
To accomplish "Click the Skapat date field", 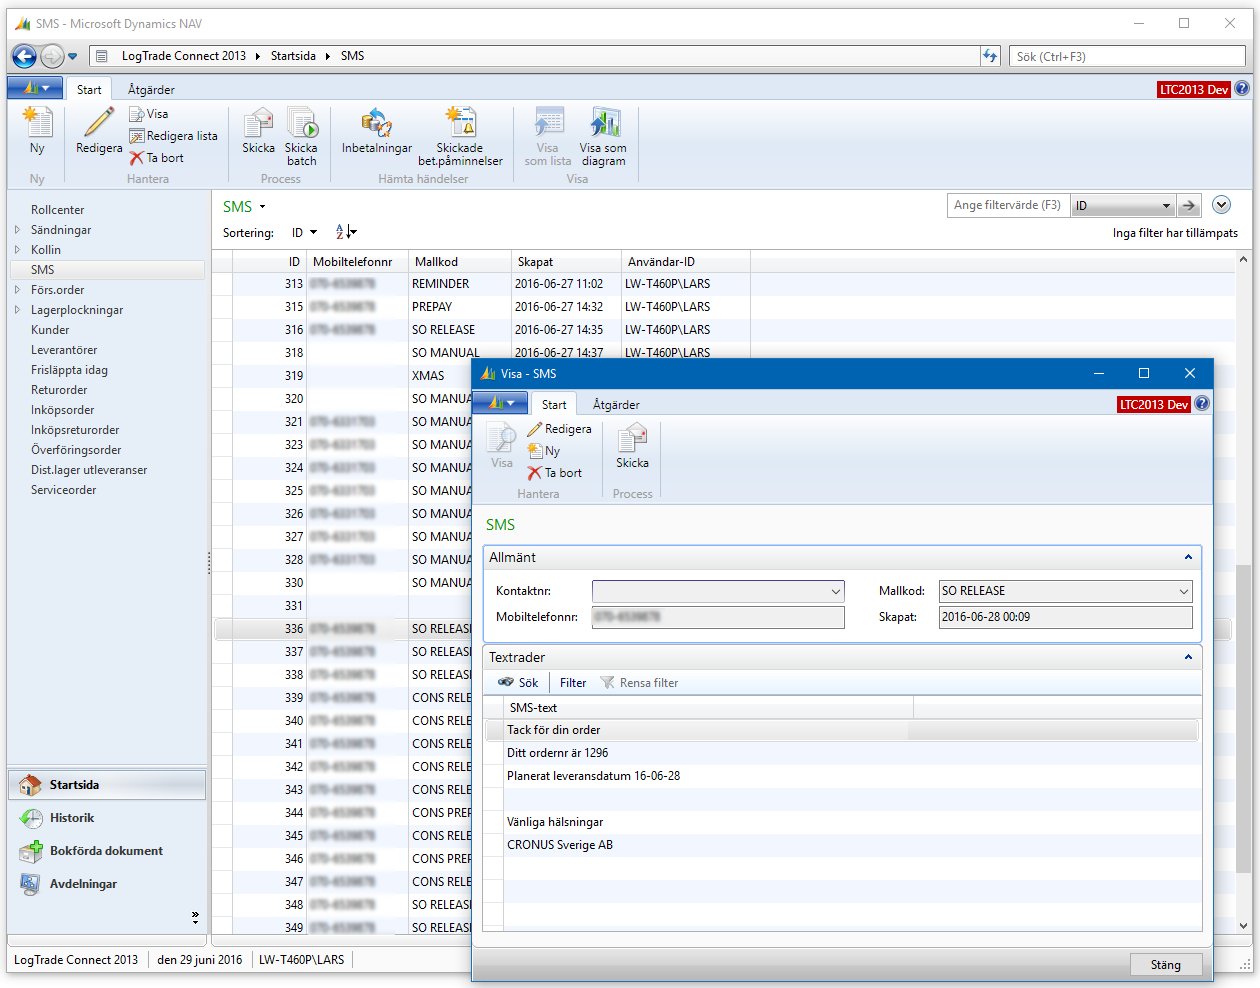I will (x=1066, y=617).
